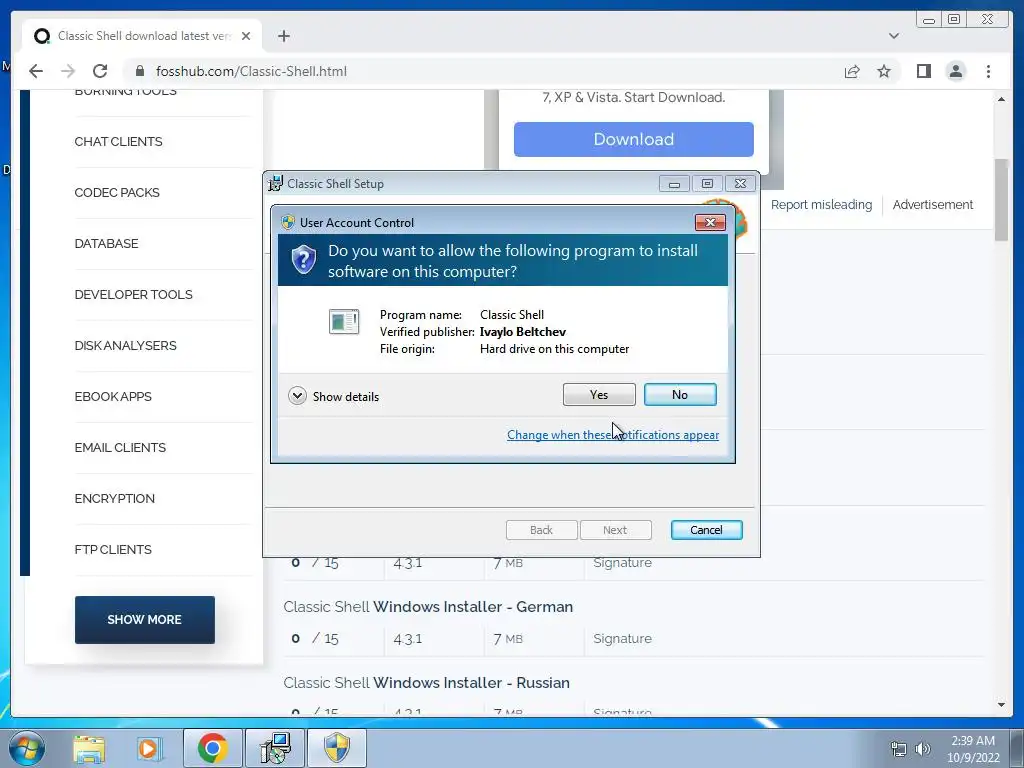This screenshot has height=768, width=1024.
Task: Click the page vertical scrollbar thumb
Action: (x=1001, y=200)
